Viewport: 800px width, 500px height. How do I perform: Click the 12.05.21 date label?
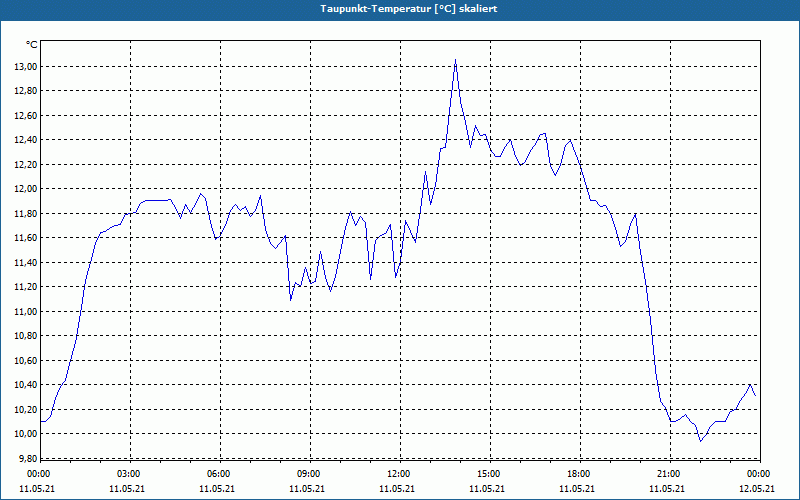click(x=757, y=489)
